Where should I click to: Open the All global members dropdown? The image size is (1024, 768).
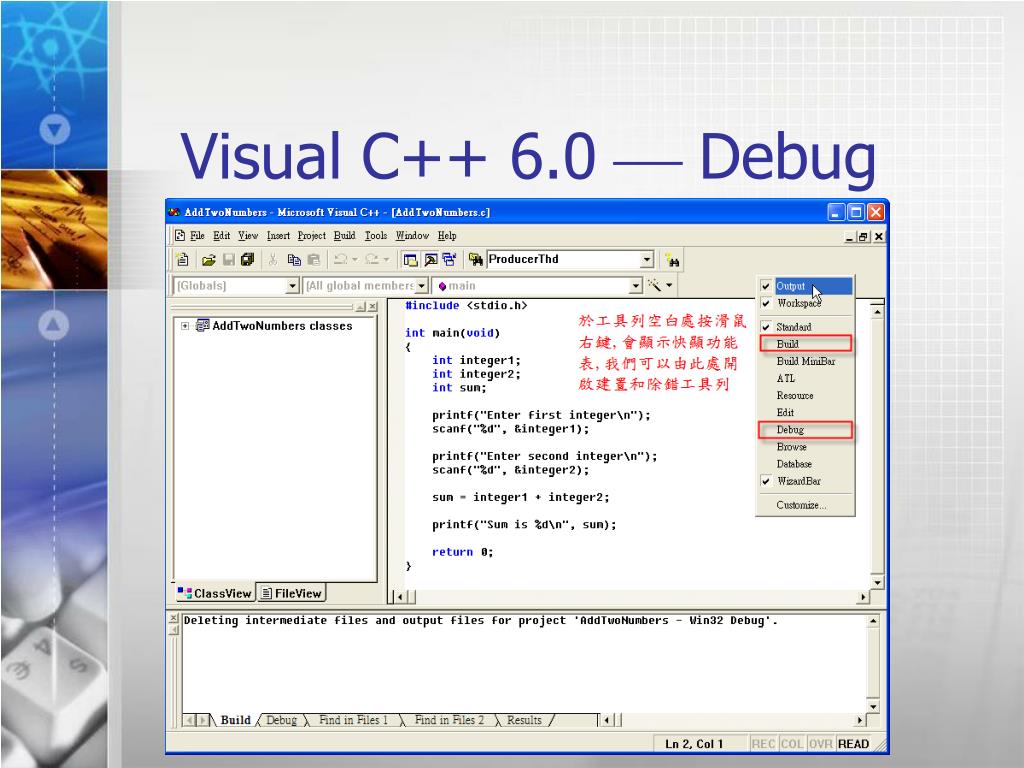pos(421,286)
